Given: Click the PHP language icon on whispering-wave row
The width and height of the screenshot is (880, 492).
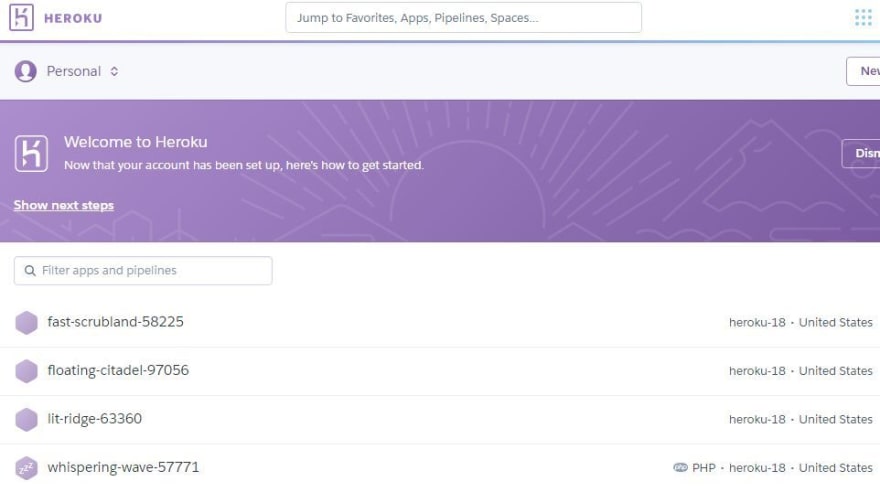Looking at the screenshot, I should coord(680,467).
